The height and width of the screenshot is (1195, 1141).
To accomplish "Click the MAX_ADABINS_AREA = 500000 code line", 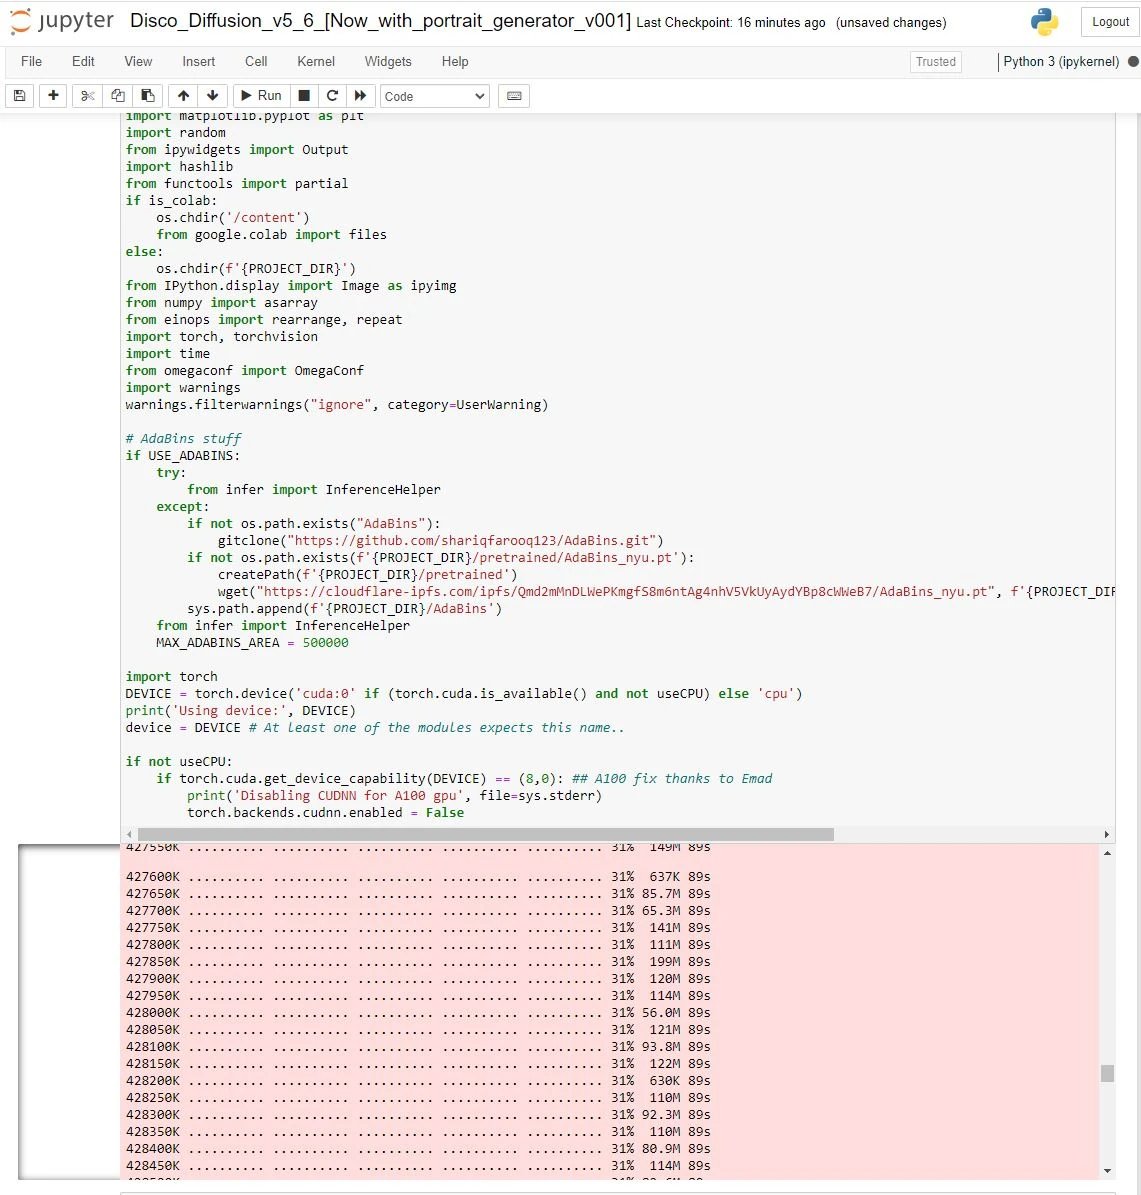I will click(252, 642).
